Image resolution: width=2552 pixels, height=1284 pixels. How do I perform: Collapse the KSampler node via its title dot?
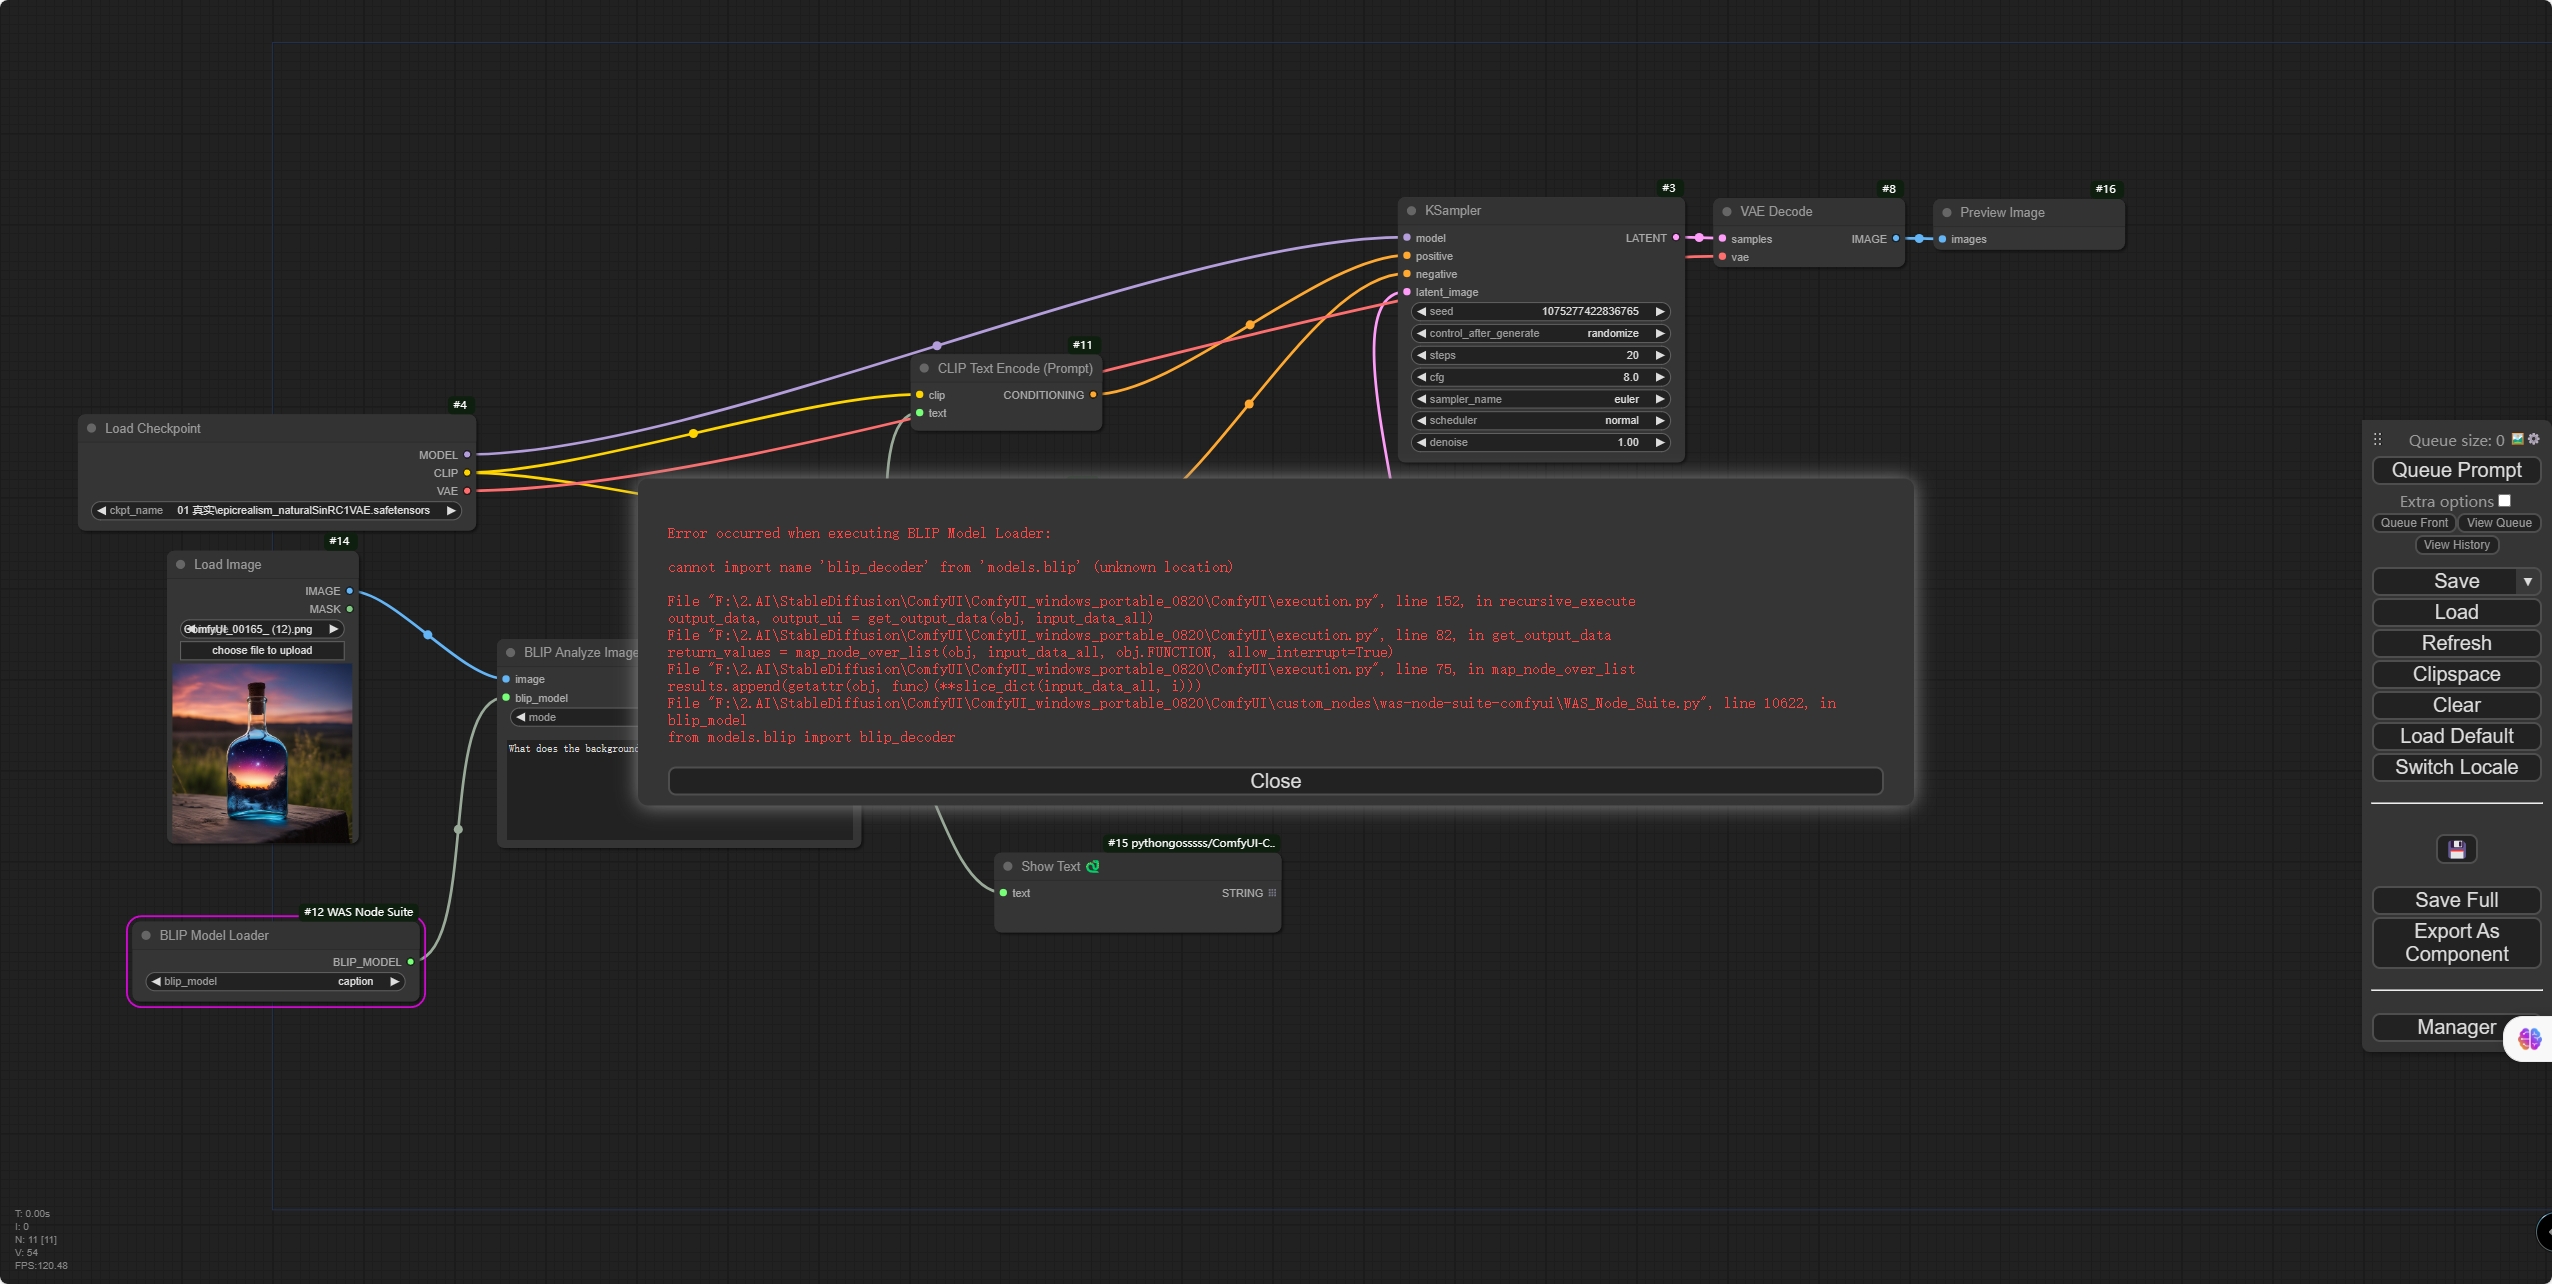point(1411,210)
